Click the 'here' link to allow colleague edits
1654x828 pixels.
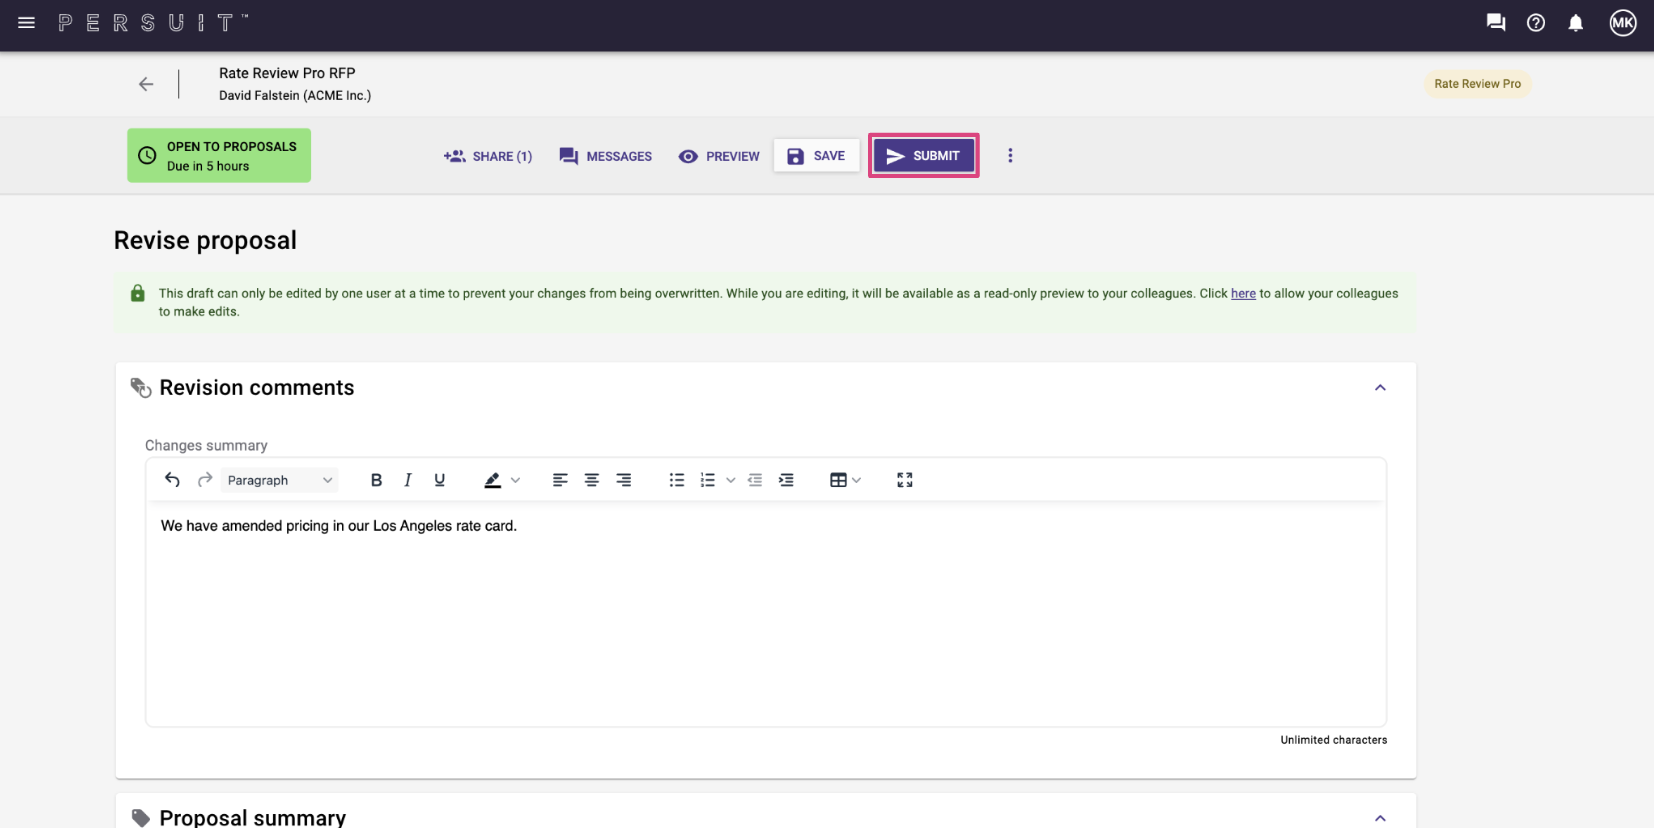pos(1243,293)
